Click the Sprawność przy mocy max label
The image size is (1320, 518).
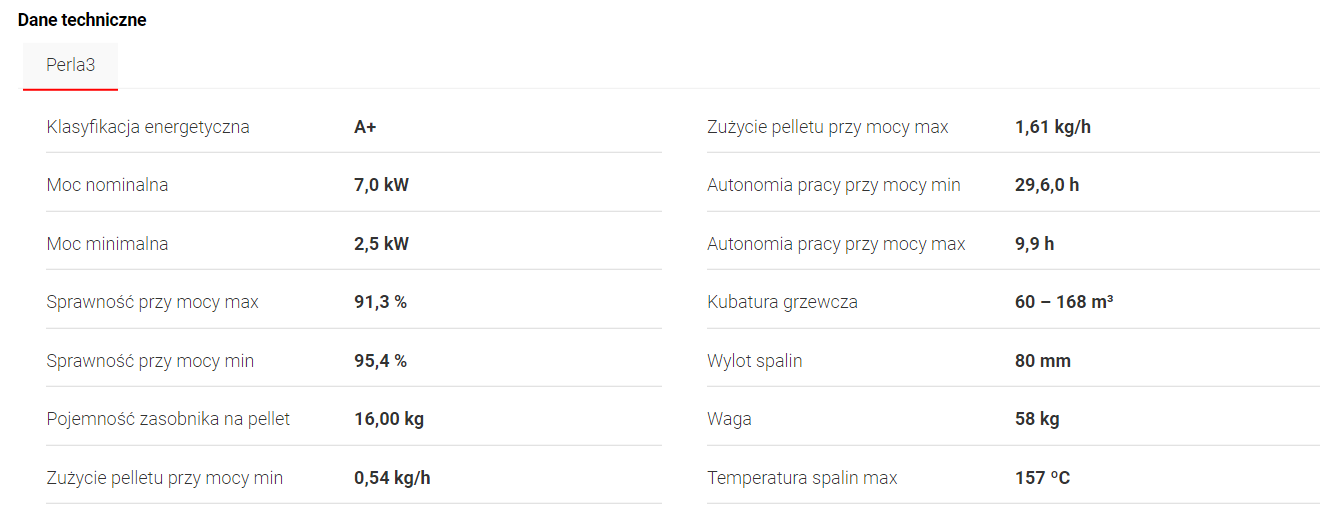pos(152,302)
